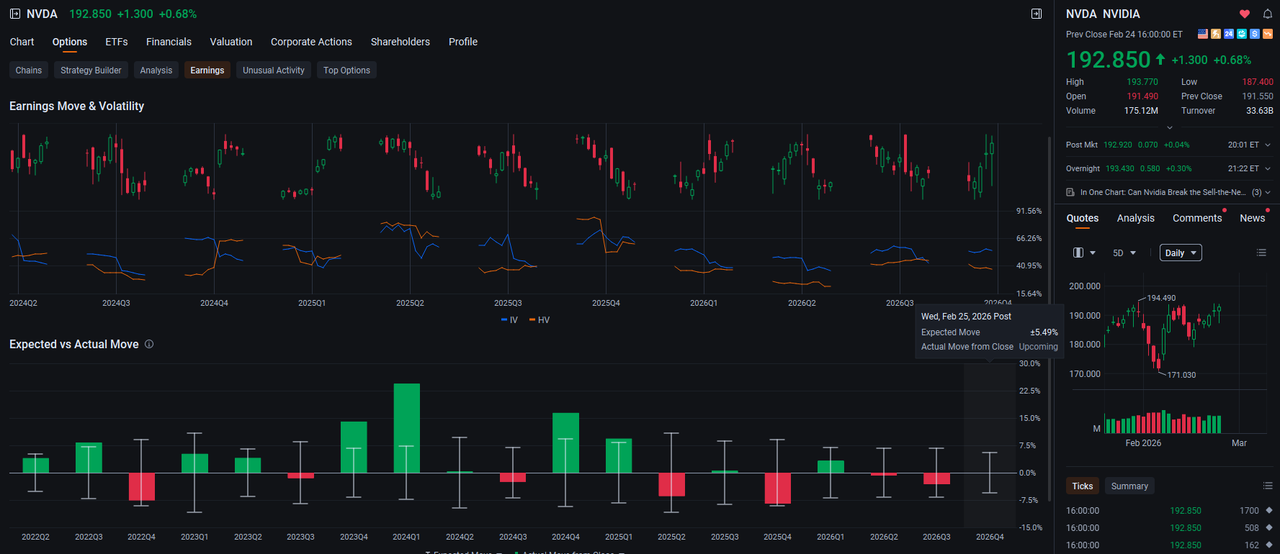
Task: Collapse the left sidebar with the panel icon
Action: tap(15, 14)
